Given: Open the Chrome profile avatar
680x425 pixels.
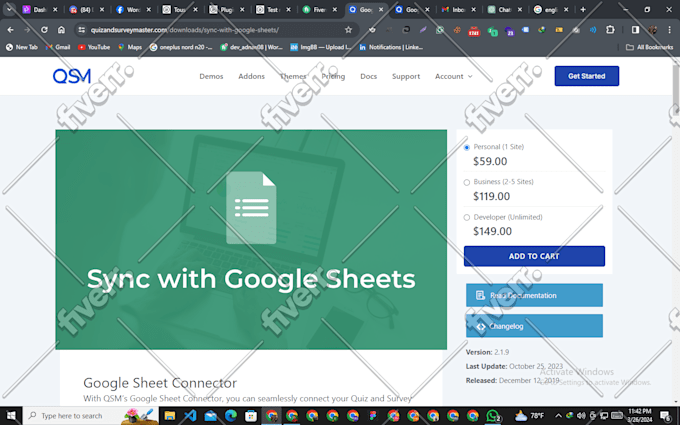Looking at the screenshot, I should coord(652,29).
